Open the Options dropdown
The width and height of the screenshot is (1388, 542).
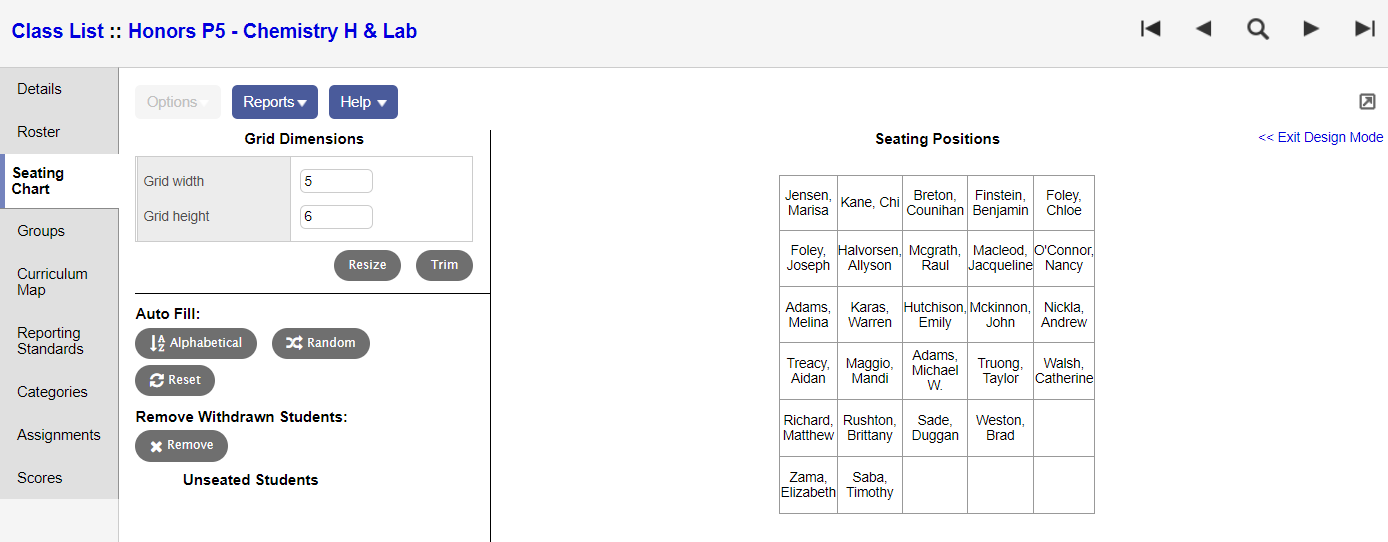click(x=177, y=102)
